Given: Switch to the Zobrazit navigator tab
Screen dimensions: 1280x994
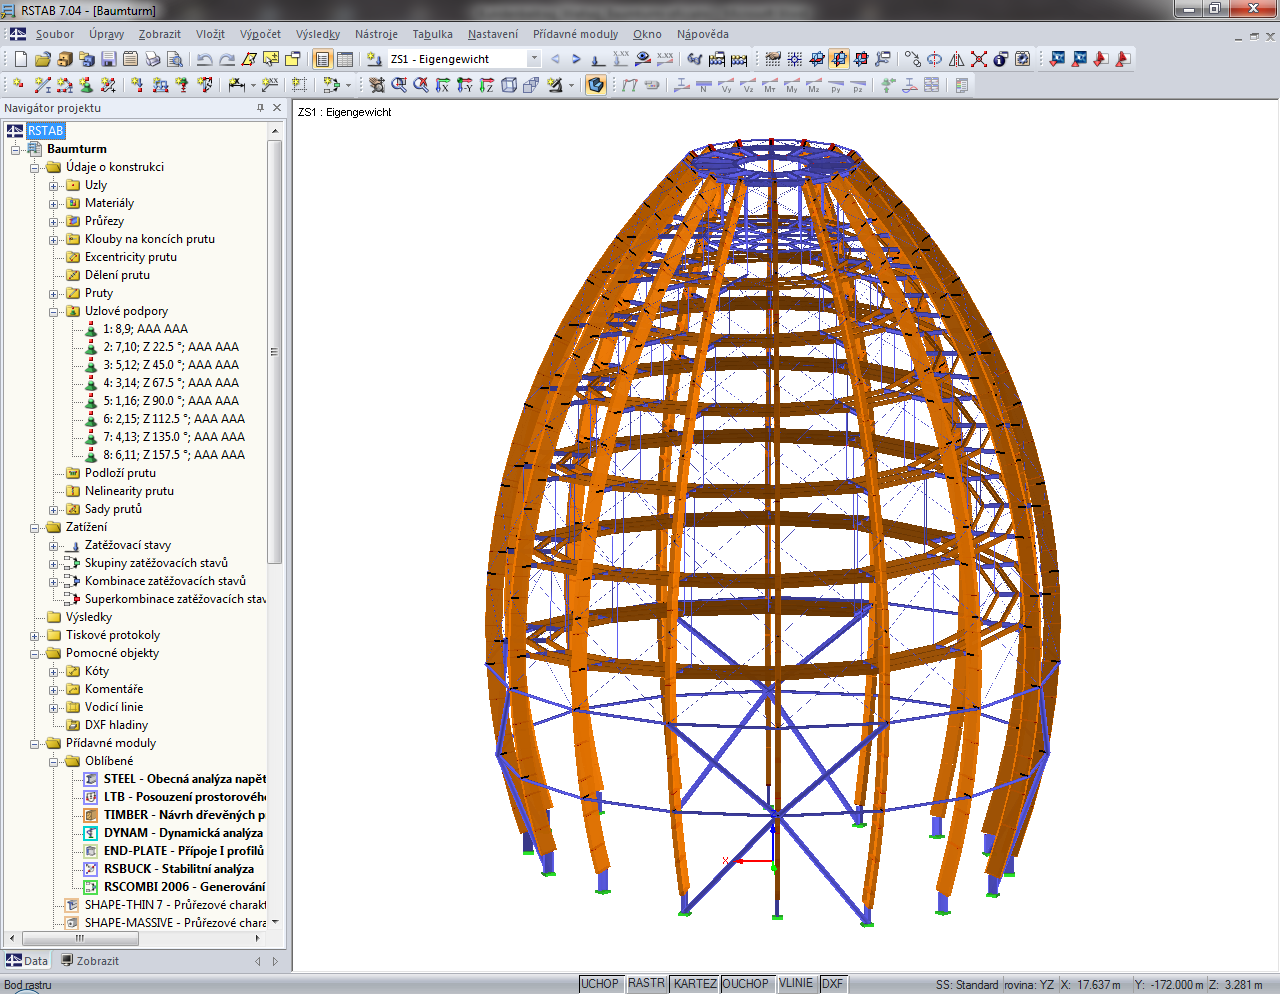Looking at the screenshot, I should click(90, 961).
